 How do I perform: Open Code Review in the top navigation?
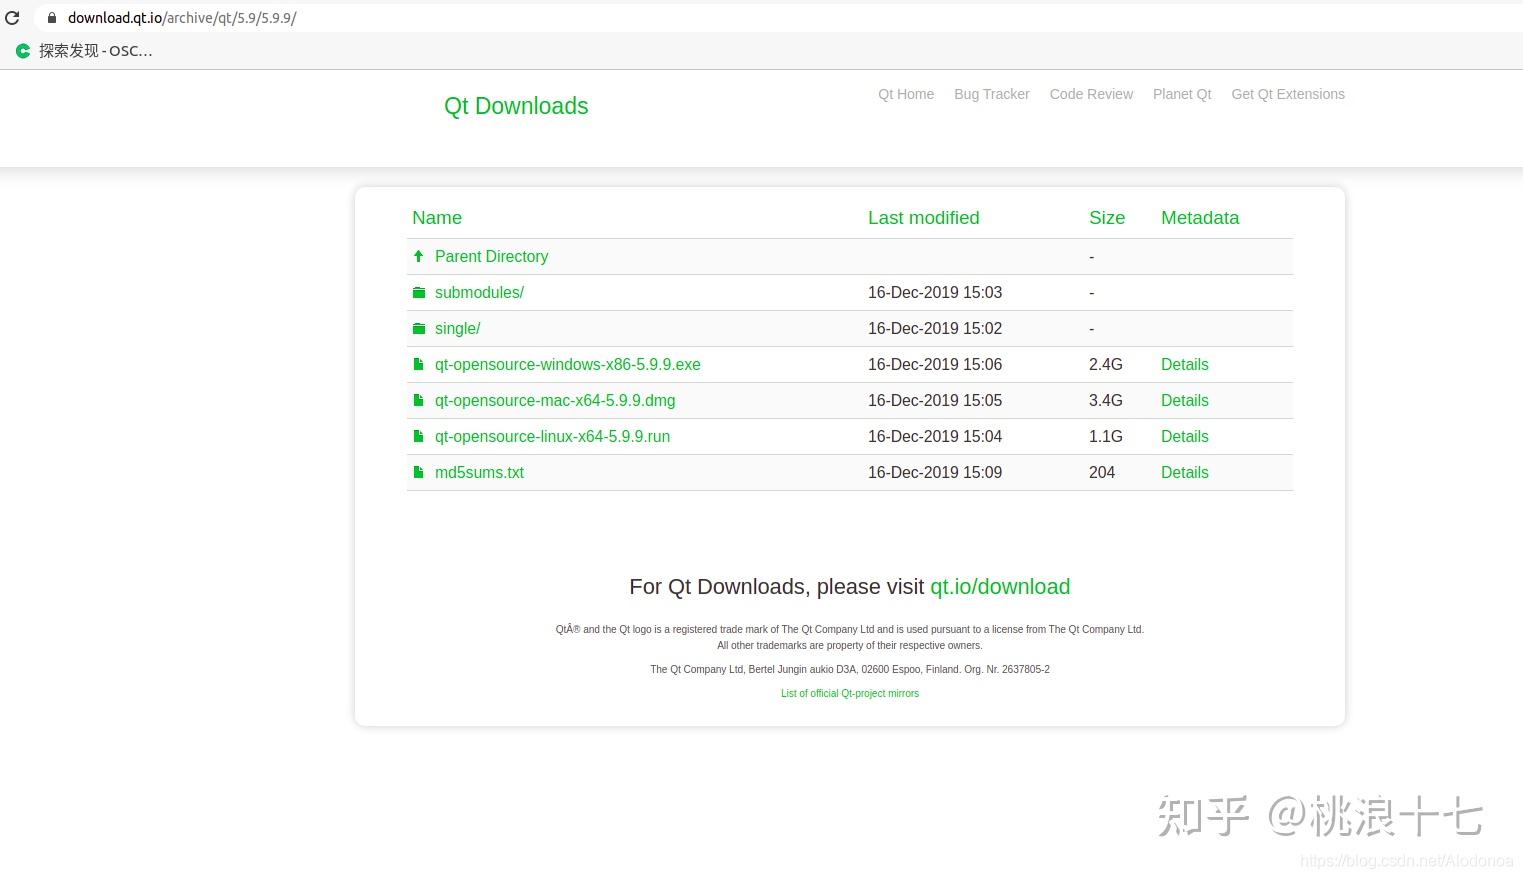click(x=1091, y=94)
